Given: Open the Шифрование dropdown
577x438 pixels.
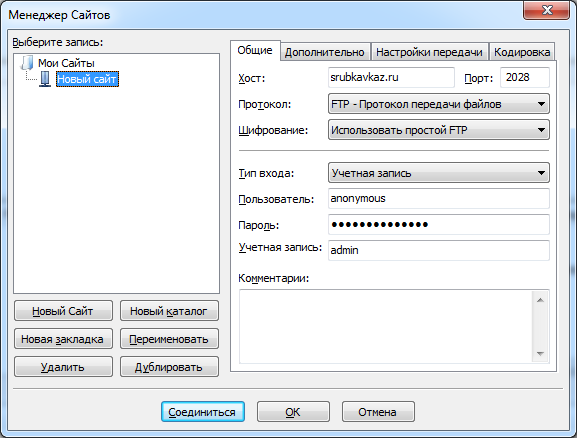Looking at the screenshot, I should click(439, 130).
